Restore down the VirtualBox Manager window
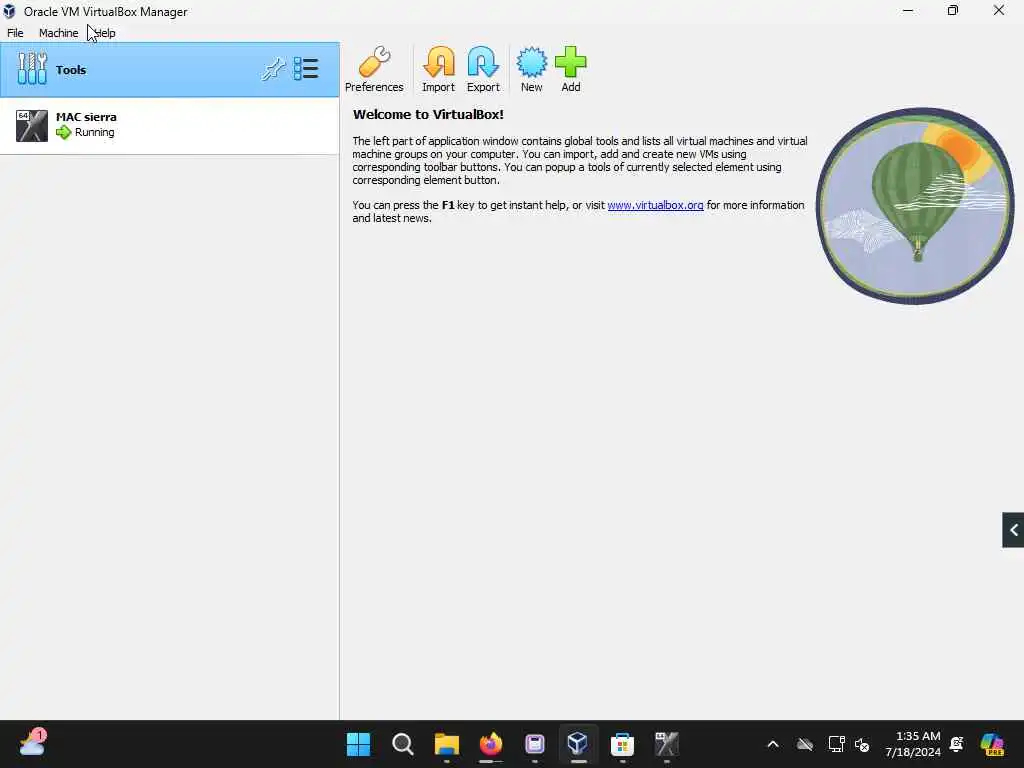 pos(953,10)
